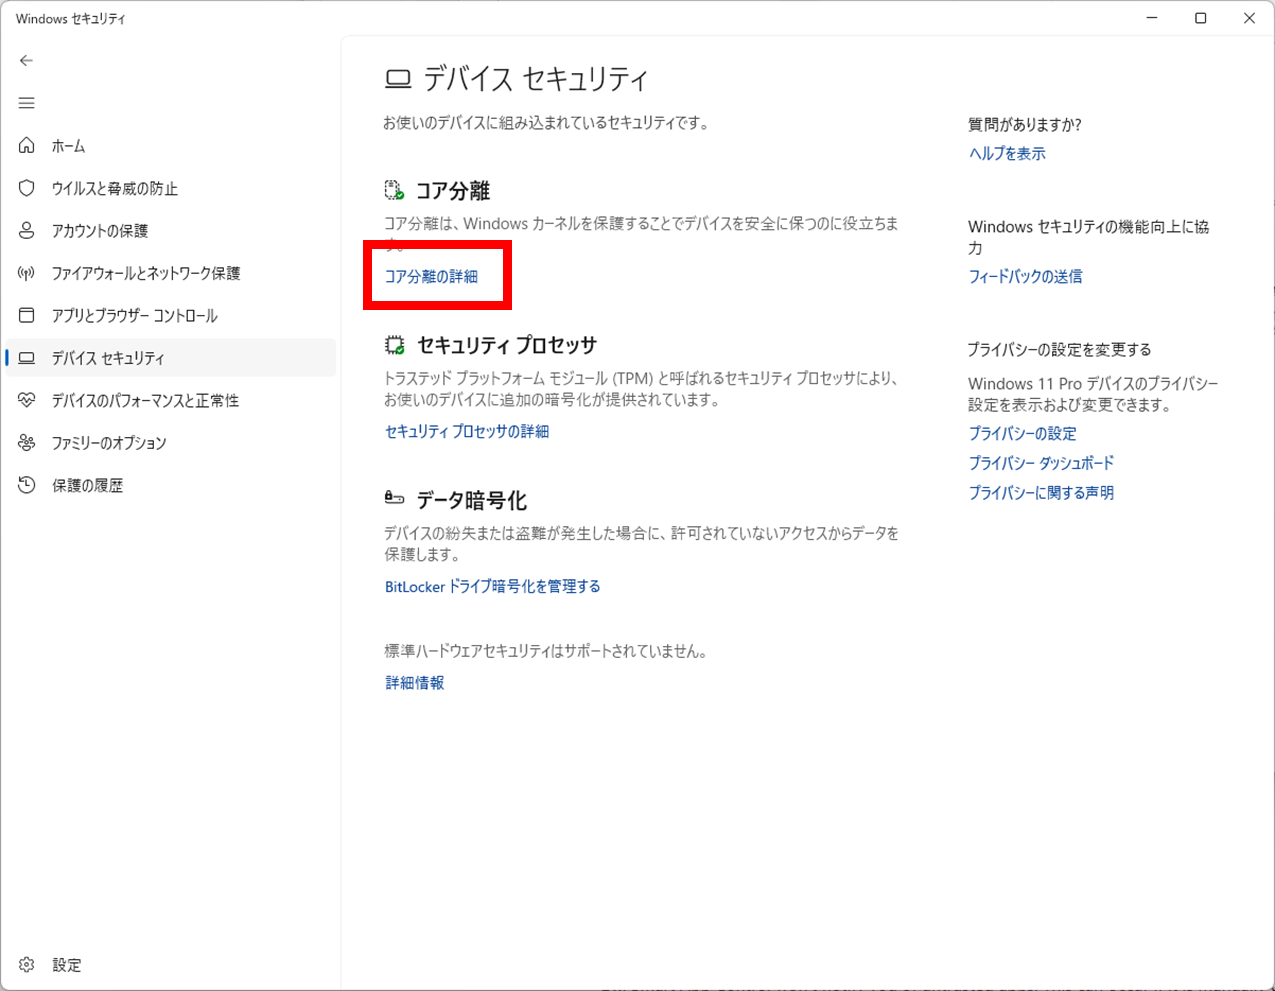Screen dimensions: 1275x991
Task: Click the shield icon for ウイルスと脅威の防止
Action: (x=26, y=188)
